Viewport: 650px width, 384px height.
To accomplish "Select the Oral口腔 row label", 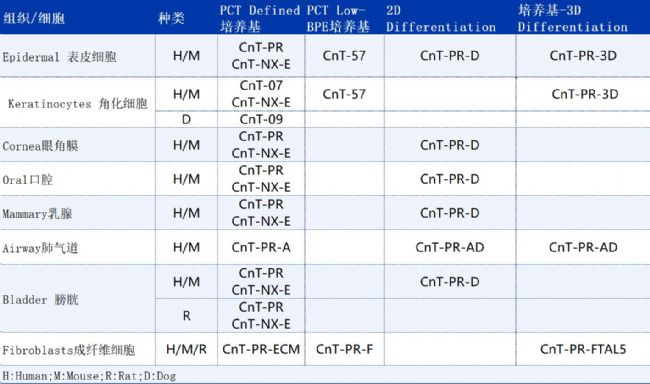I will 28,180.
